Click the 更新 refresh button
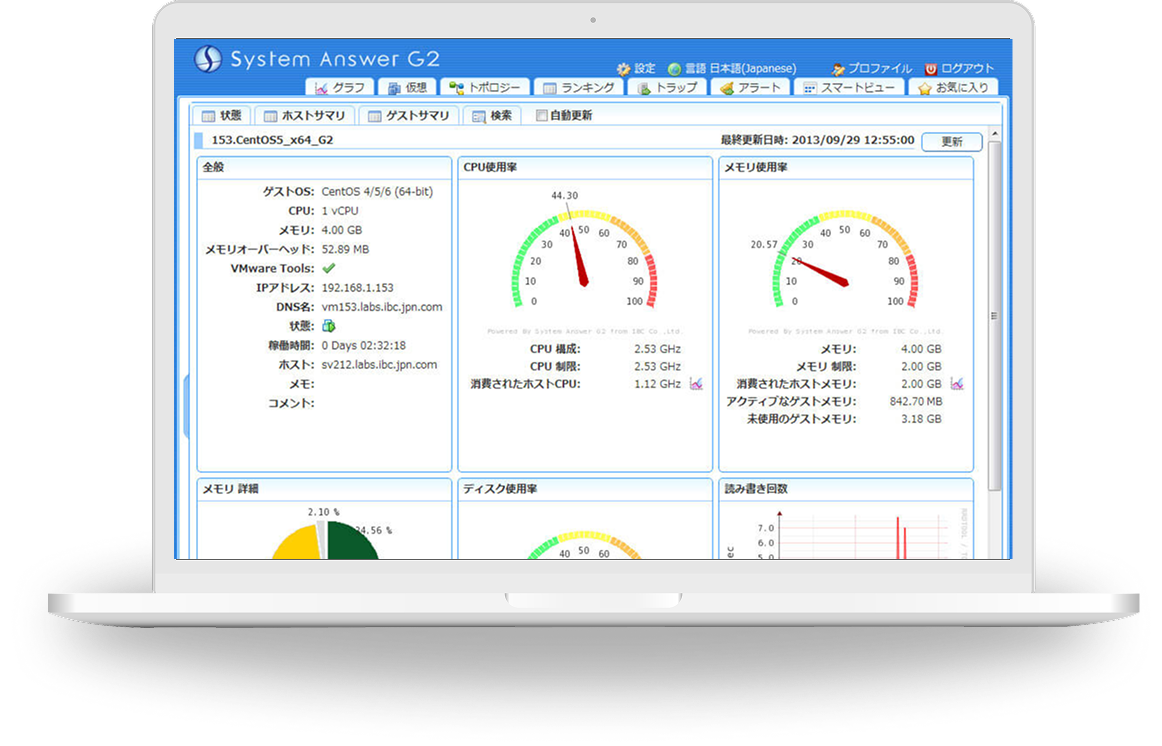Screen dimensions: 1162x746 (951, 142)
